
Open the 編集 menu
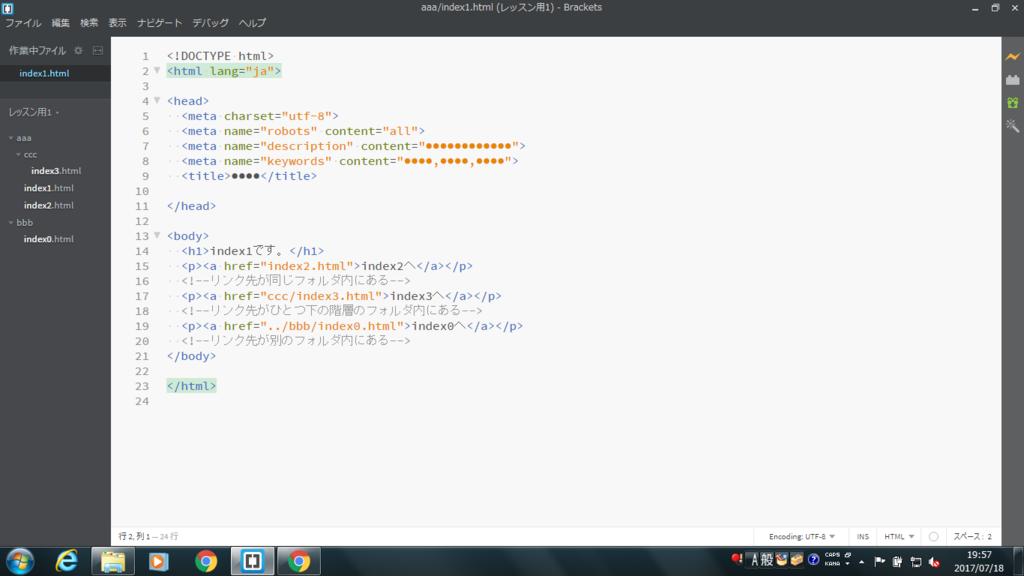pyautogui.click(x=61, y=23)
